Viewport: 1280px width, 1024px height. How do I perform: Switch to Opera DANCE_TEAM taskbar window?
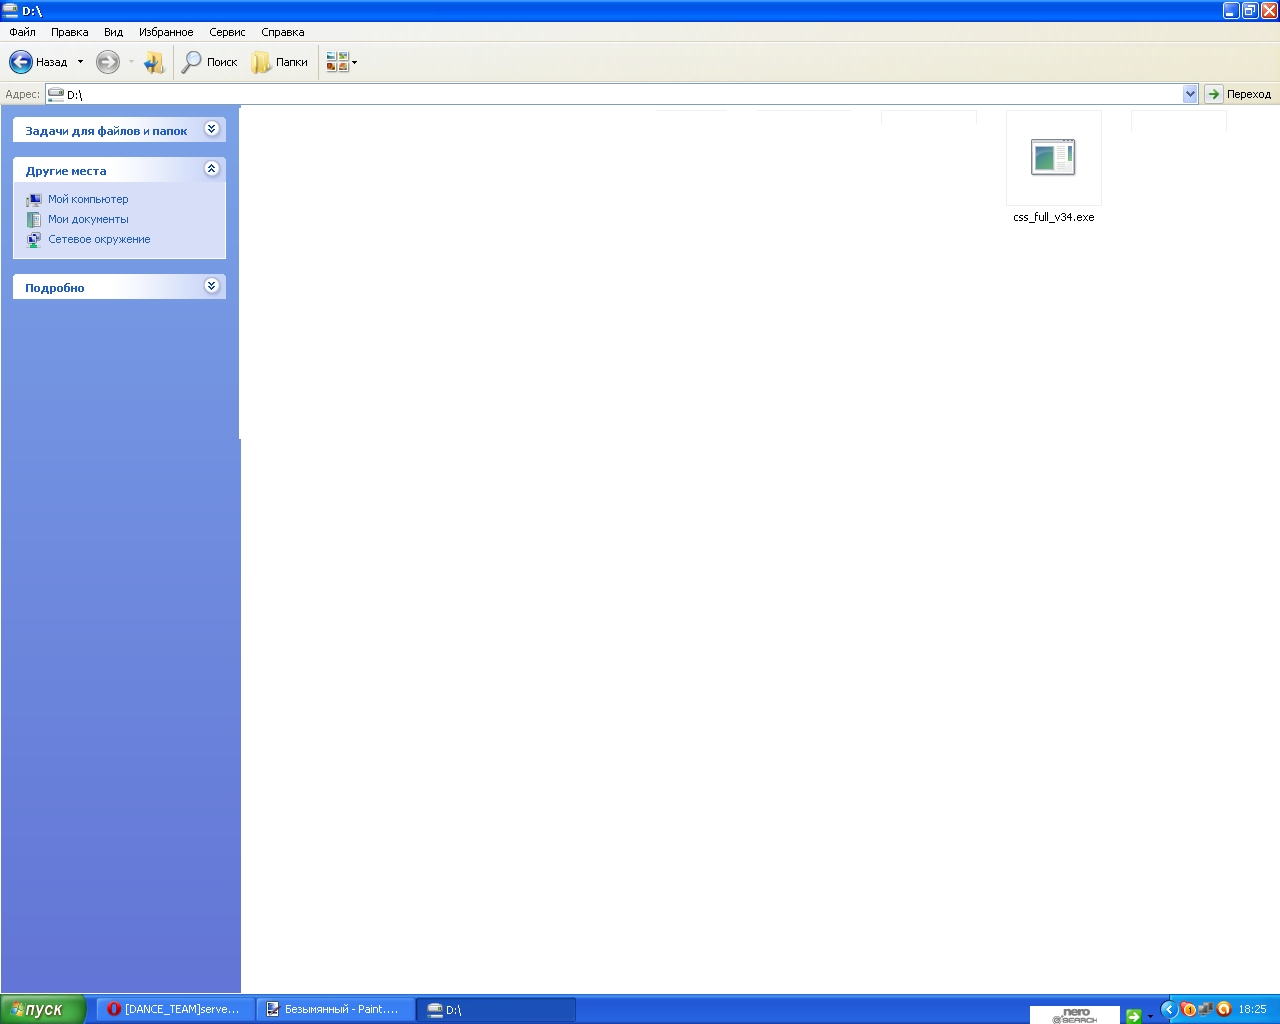[175, 1009]
